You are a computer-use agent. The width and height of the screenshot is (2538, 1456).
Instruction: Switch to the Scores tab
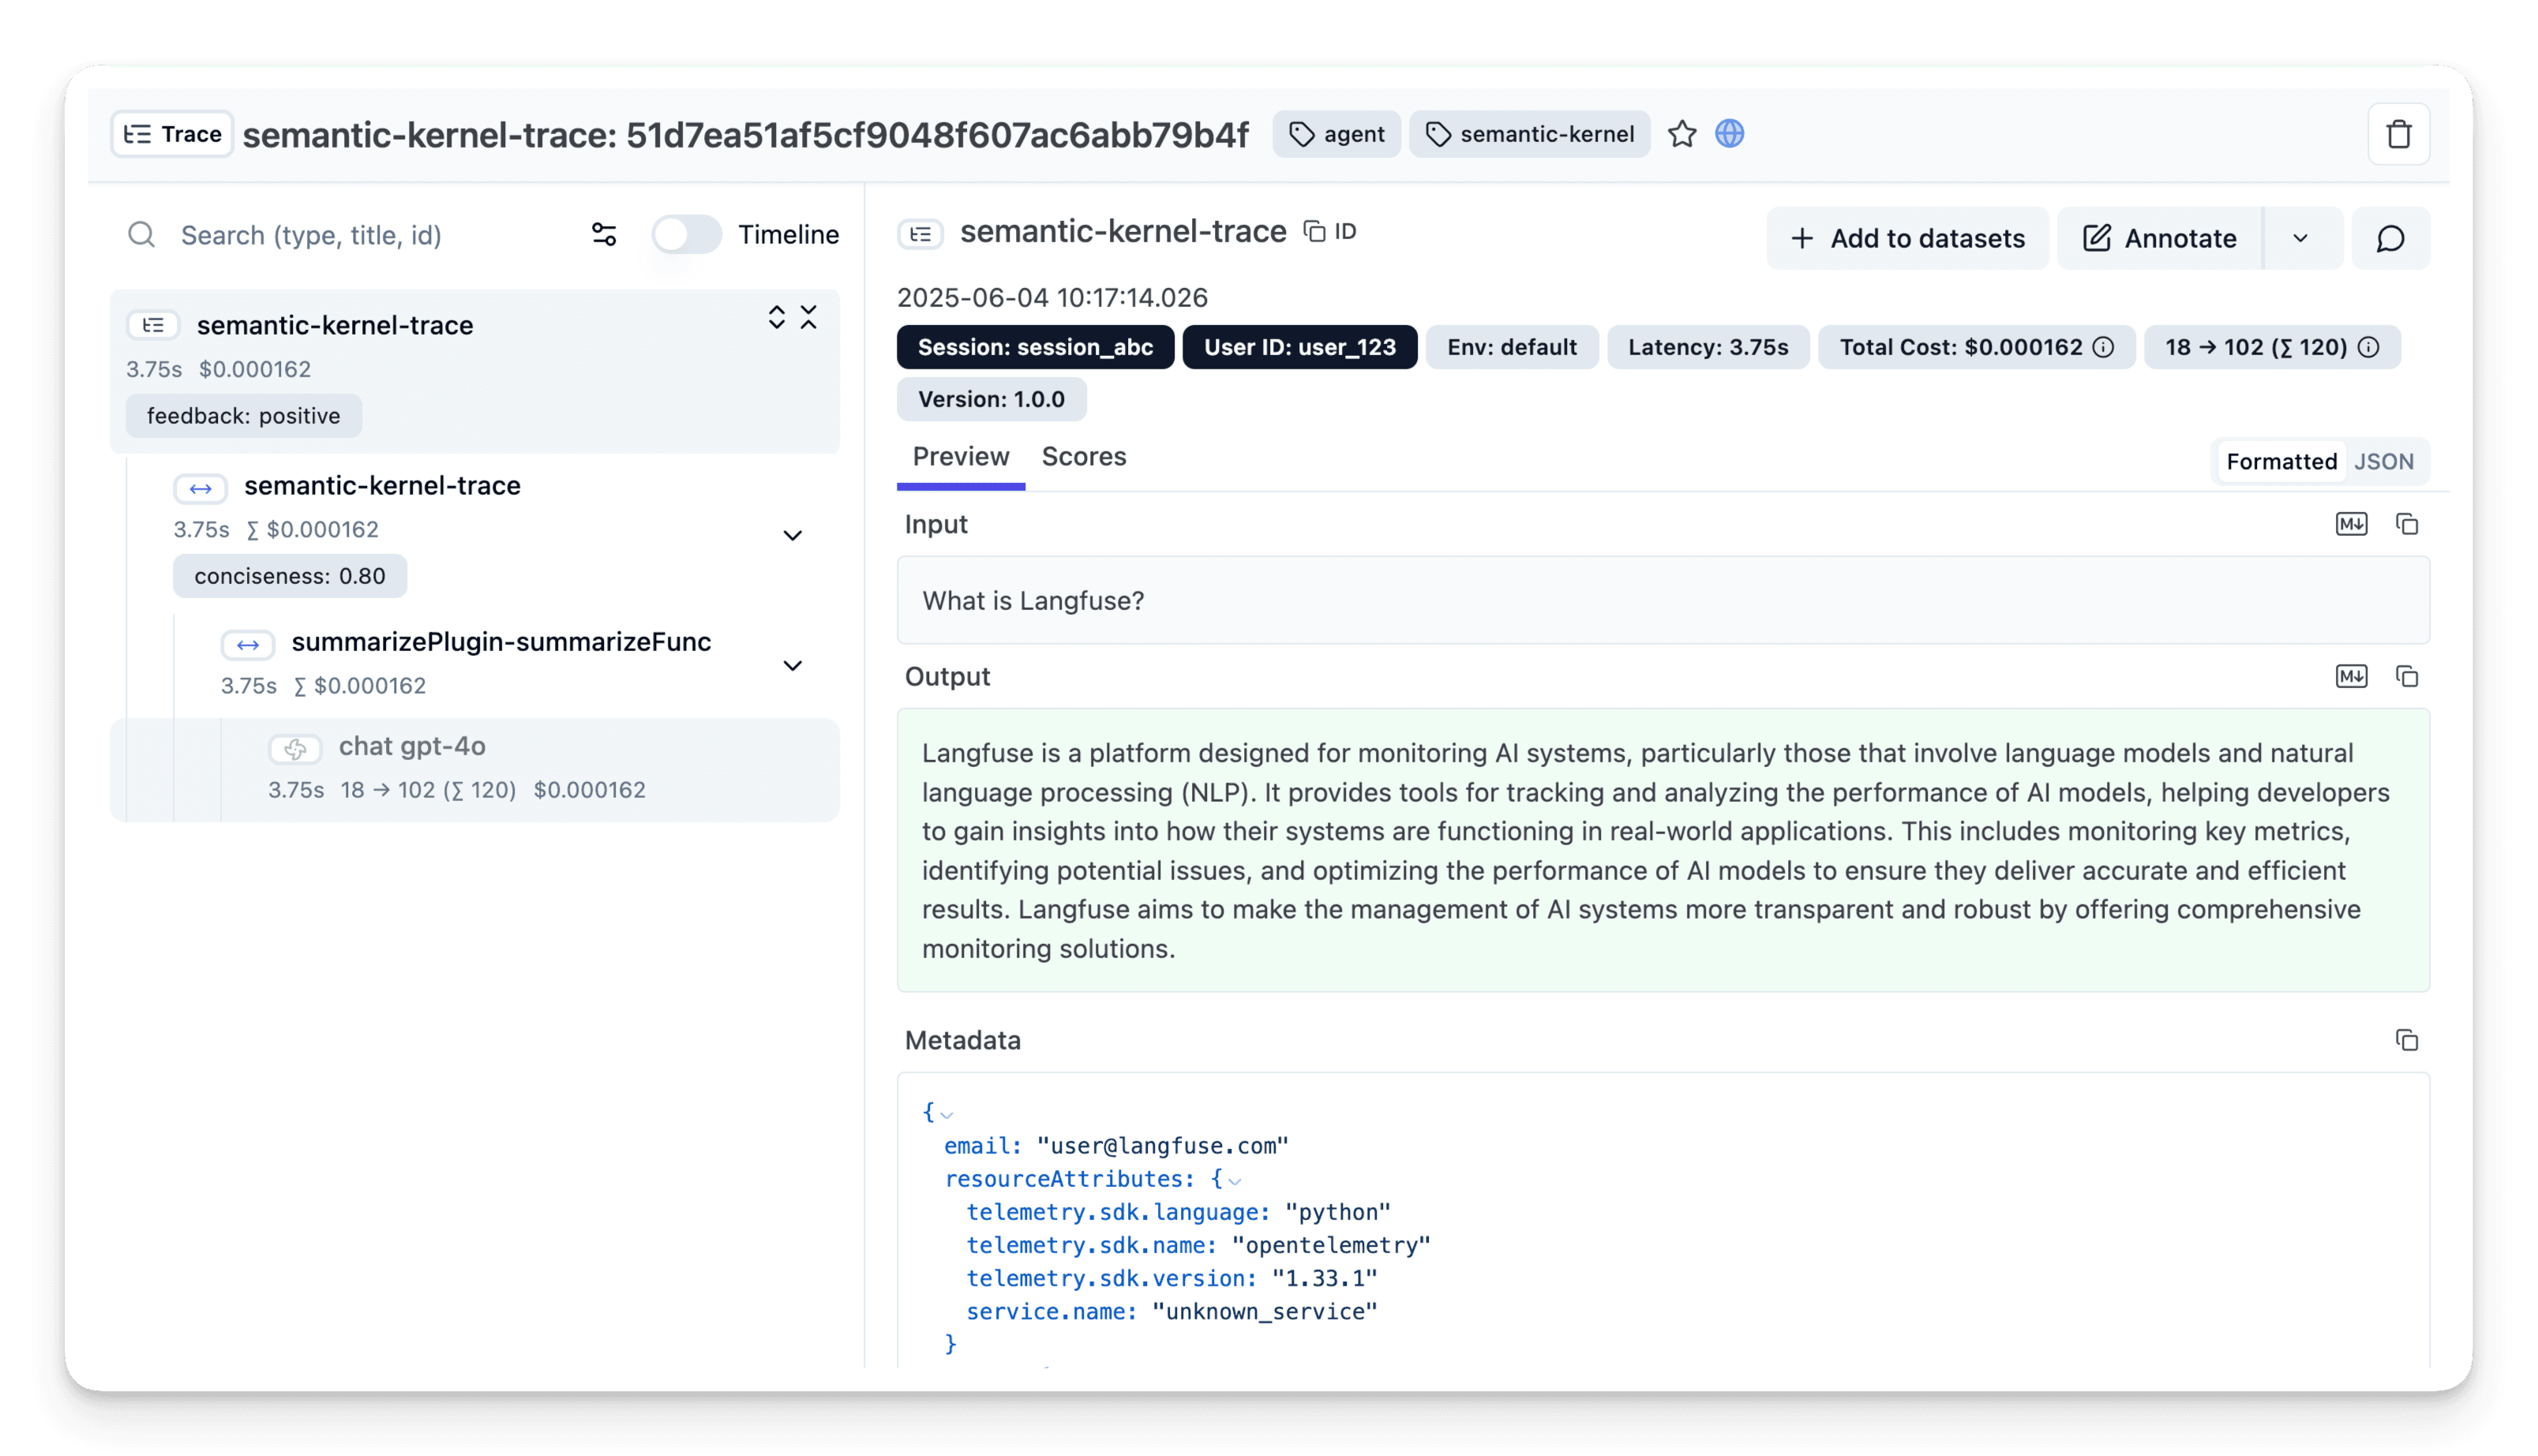pos(1084,457)
